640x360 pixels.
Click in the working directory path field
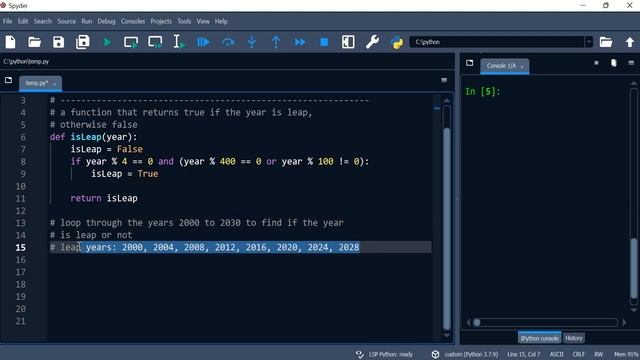coord(497,42)
